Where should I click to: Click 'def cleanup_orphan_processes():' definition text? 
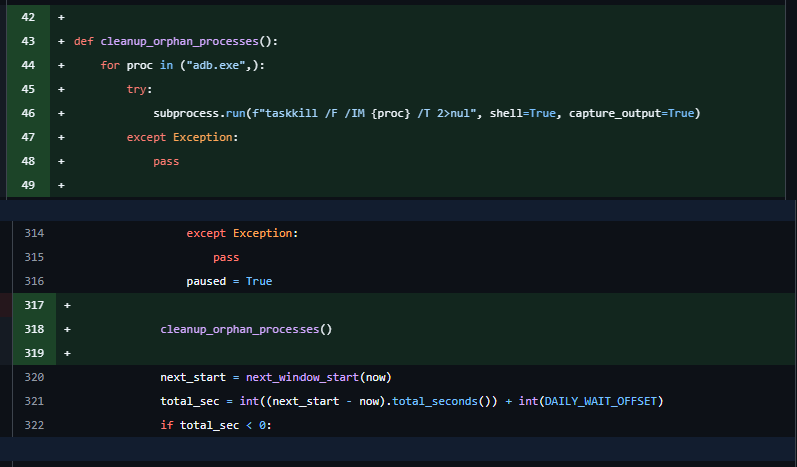click(176, 41)
